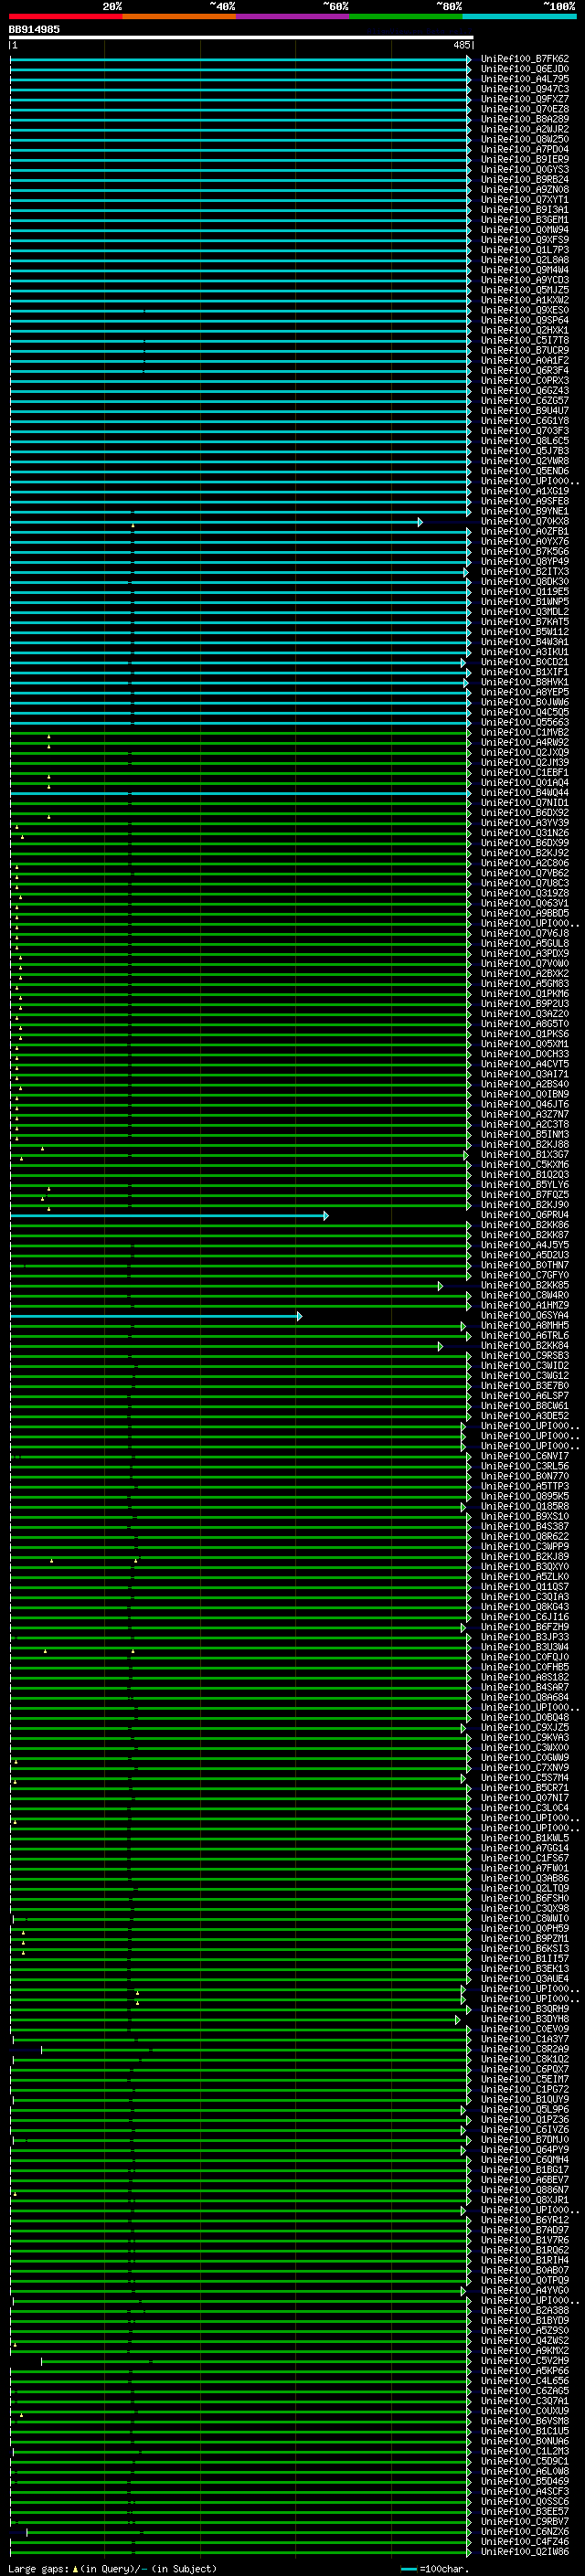Click UniRef100_Q3AB86 label
The width and height of the screenshot is (585, 2576).
tap(525, 1879)
